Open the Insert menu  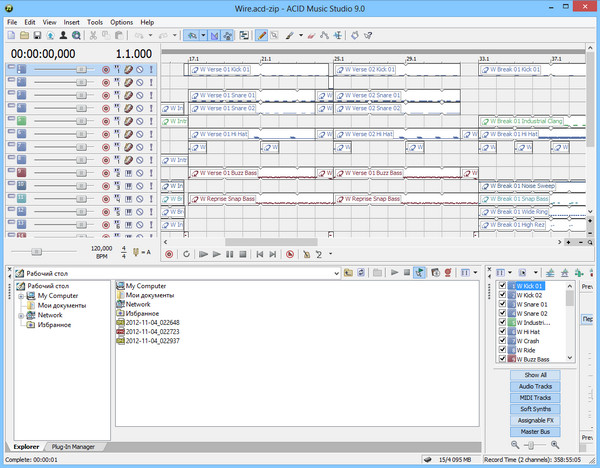(x=72, y=21)
